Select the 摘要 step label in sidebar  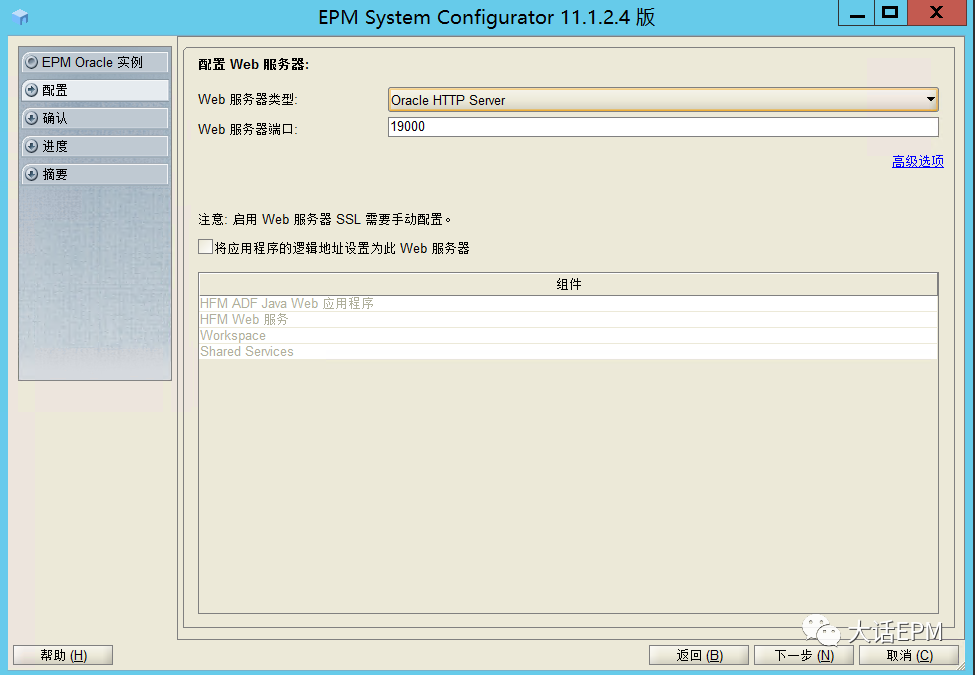(55, 174)
